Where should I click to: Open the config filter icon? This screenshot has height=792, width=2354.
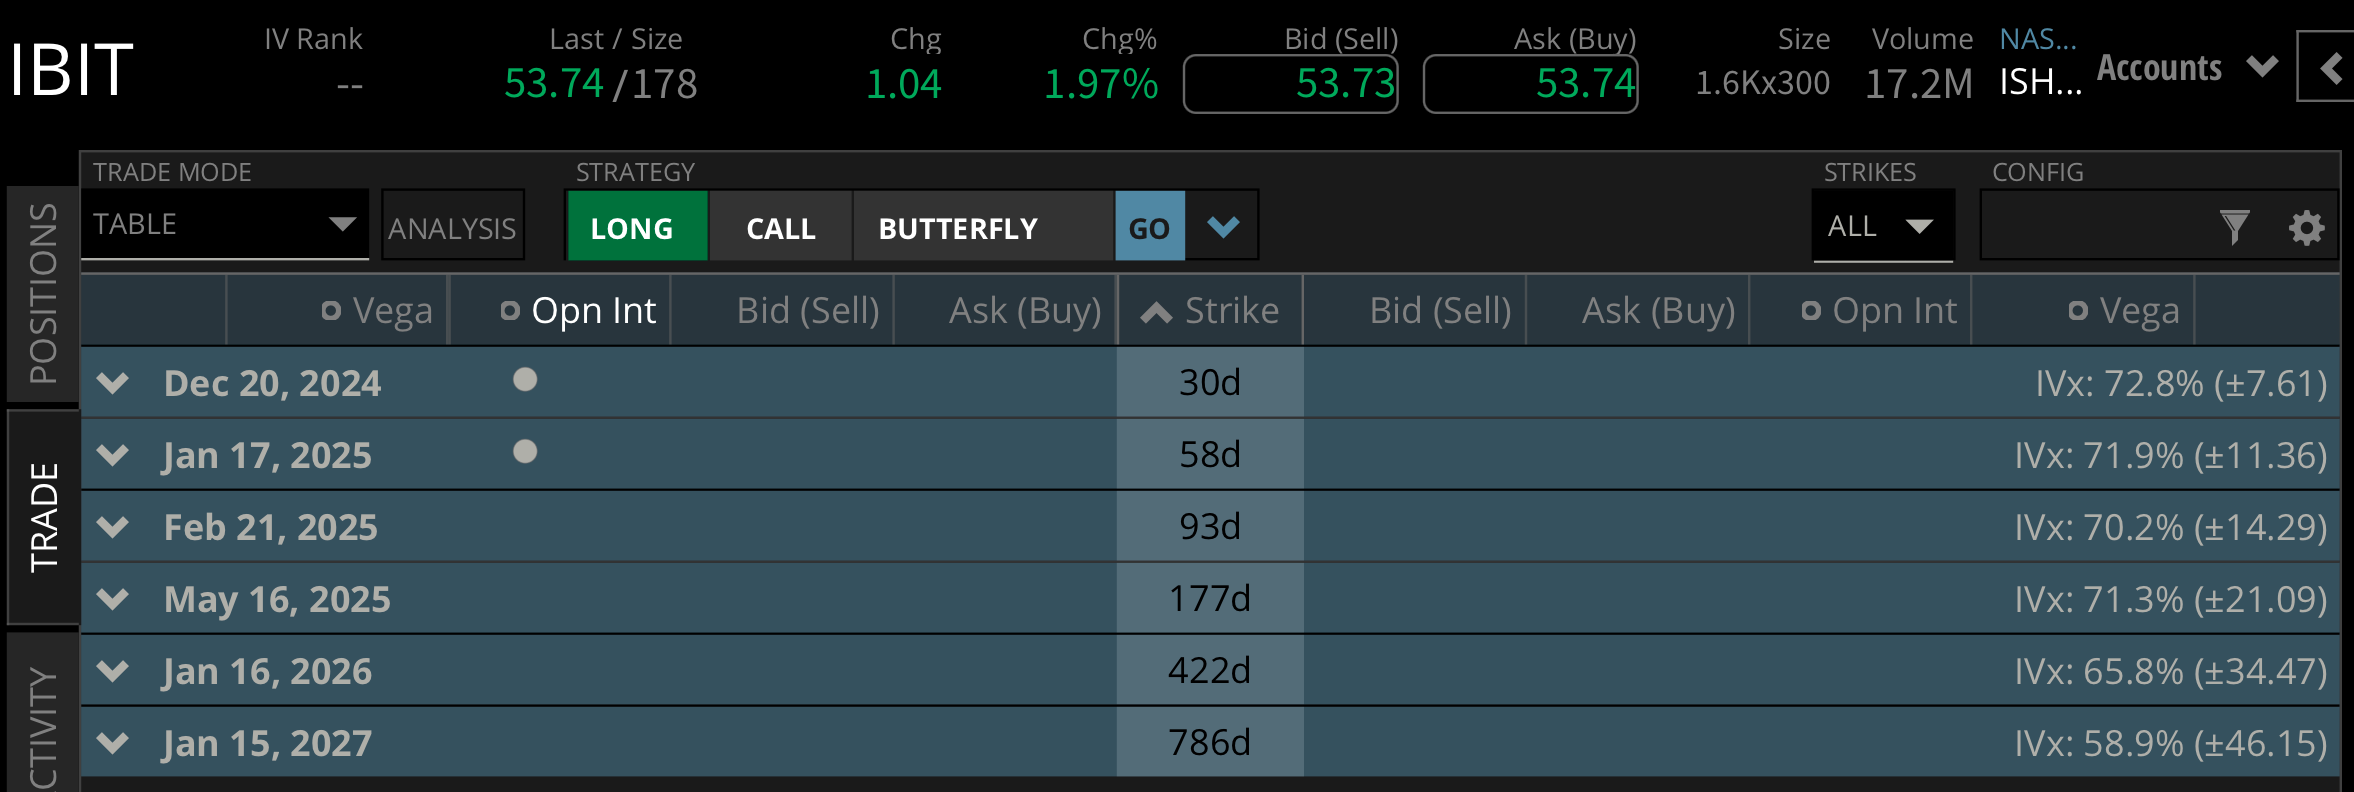2234,227
